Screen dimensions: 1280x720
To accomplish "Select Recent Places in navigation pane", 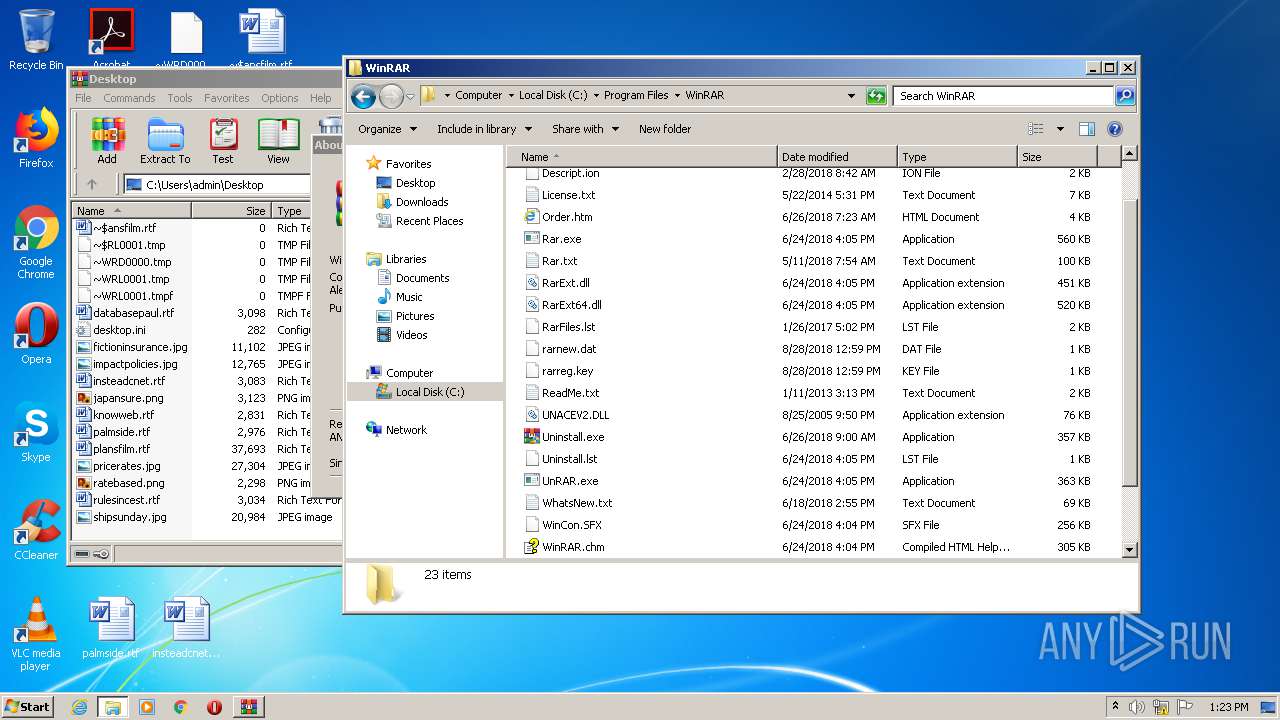I will tap(429, 221).
